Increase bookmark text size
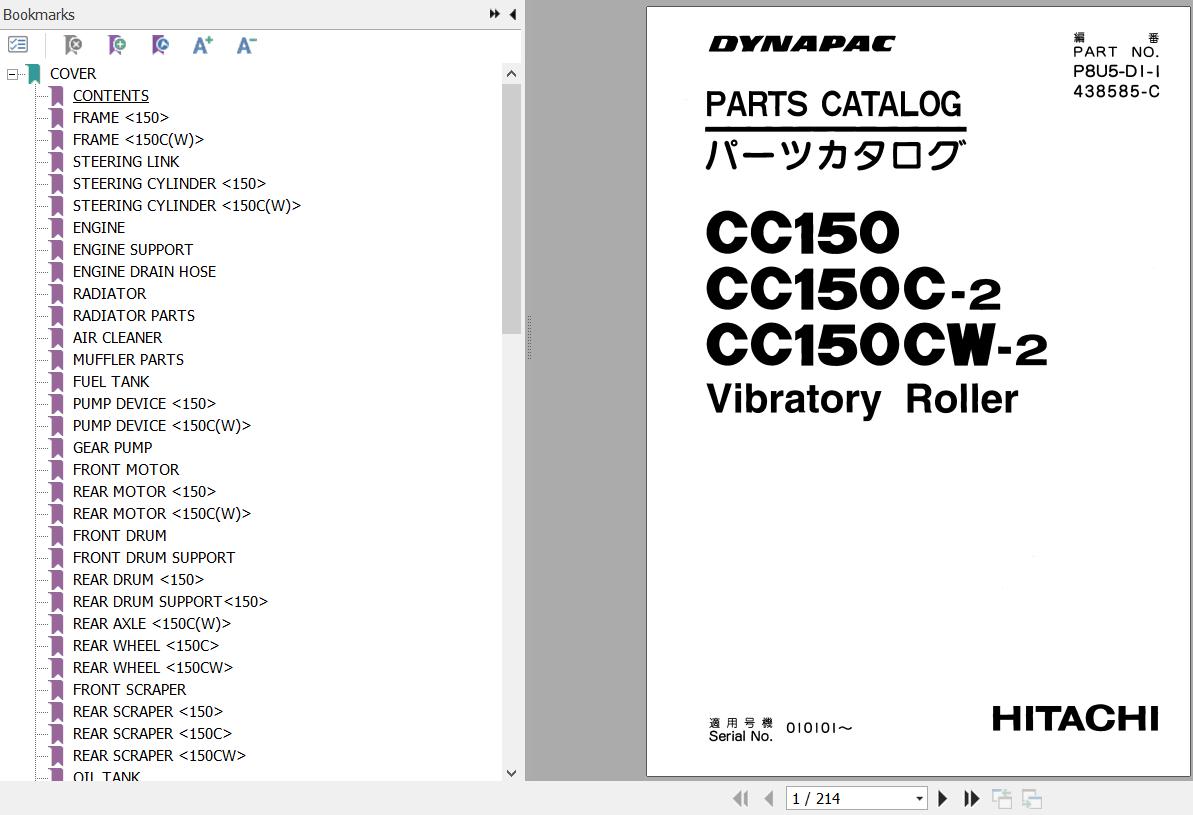Screen dimensions: 1193x815 [202, 45]
